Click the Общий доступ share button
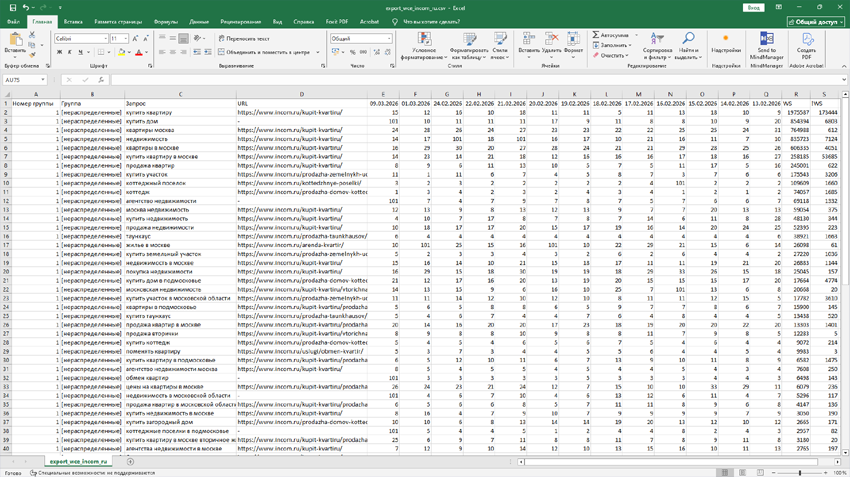Image resolution: width=850 pixels, height=477 pixels. (x=815, y=21)
